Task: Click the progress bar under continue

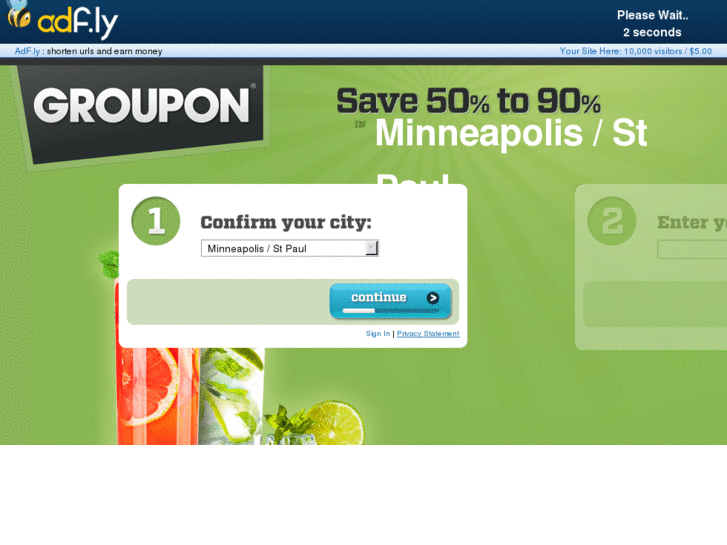Action: tap(390, 311)
